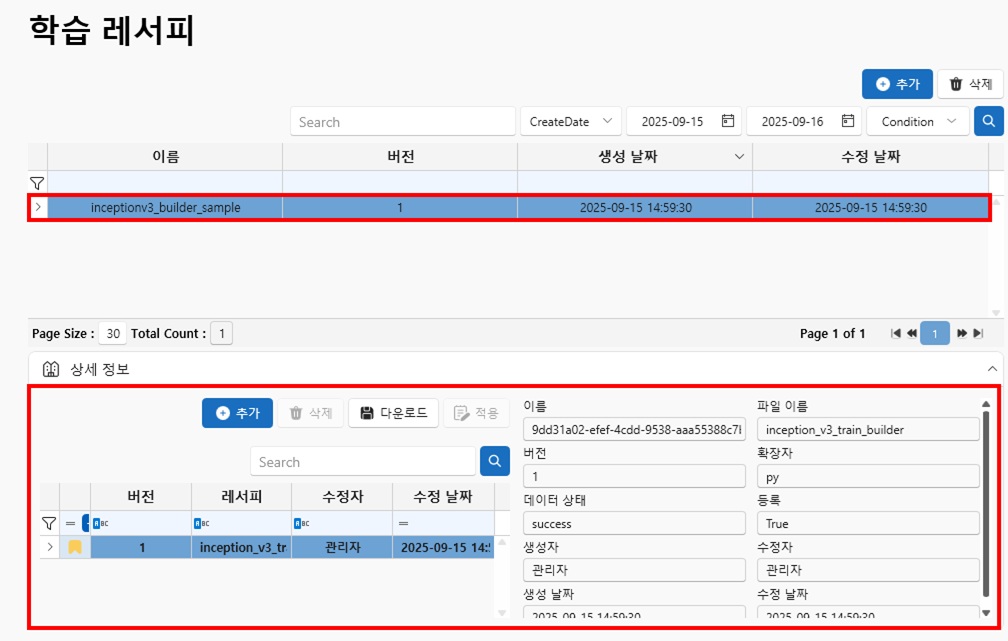Click the yellow bookmark icon in the version row

point(75,547)
